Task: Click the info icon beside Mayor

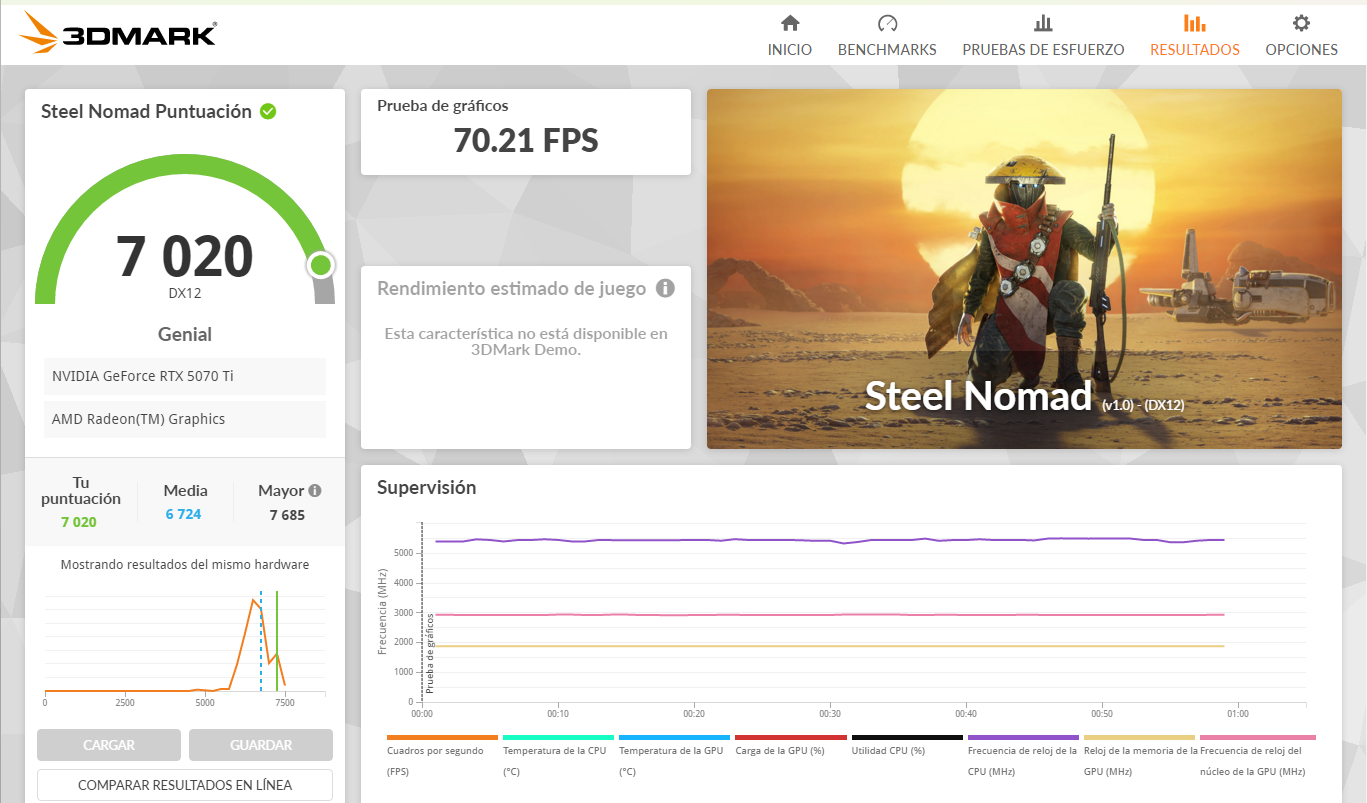Action: pos(315,491)
